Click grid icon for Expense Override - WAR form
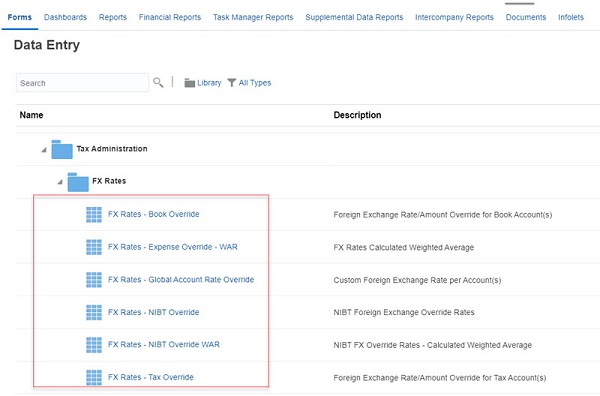 (94, 247)
